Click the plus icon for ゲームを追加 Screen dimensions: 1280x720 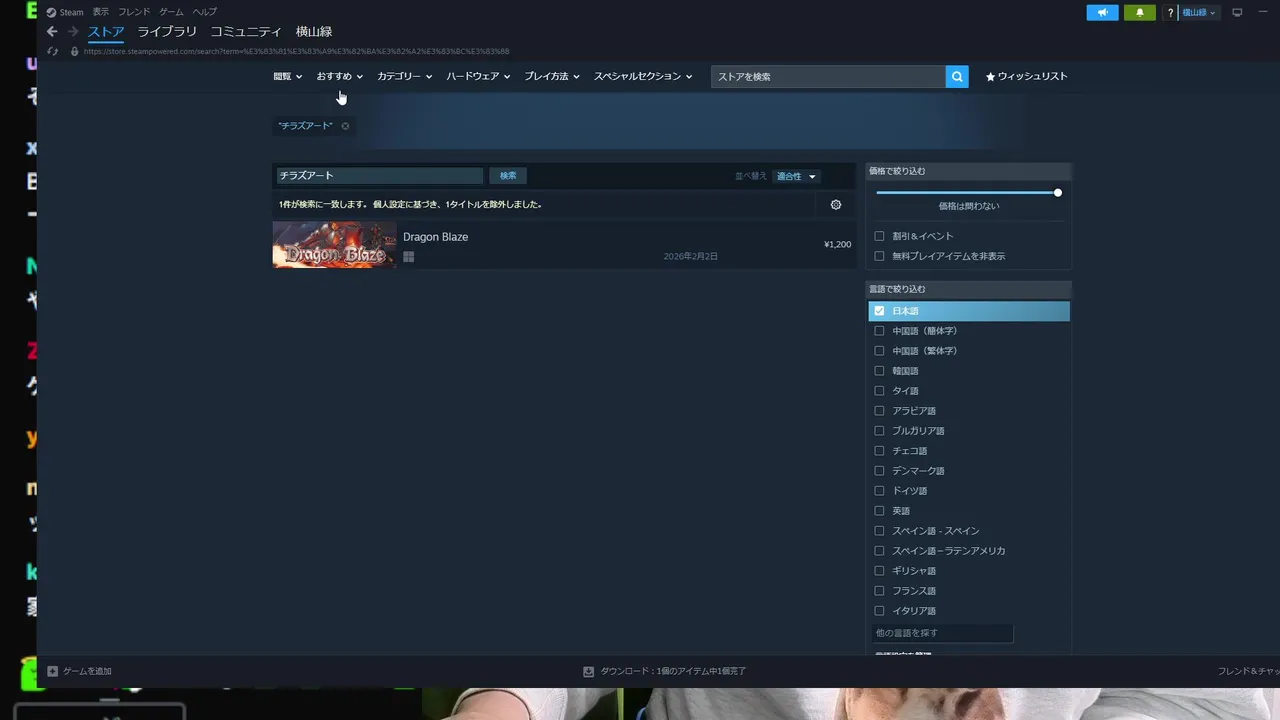tap(53, 671)
